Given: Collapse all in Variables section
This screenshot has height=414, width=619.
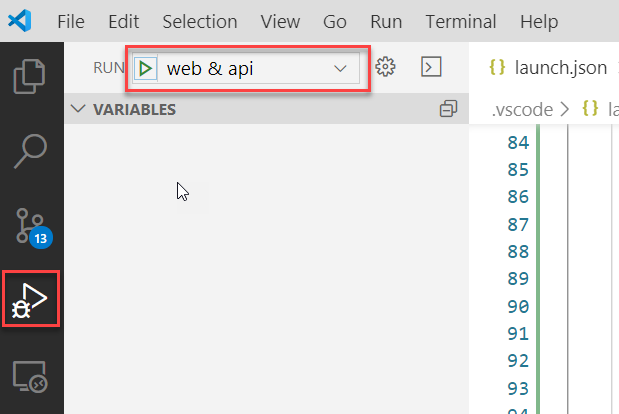Looking at the screenshot, I should pos(448,109).
